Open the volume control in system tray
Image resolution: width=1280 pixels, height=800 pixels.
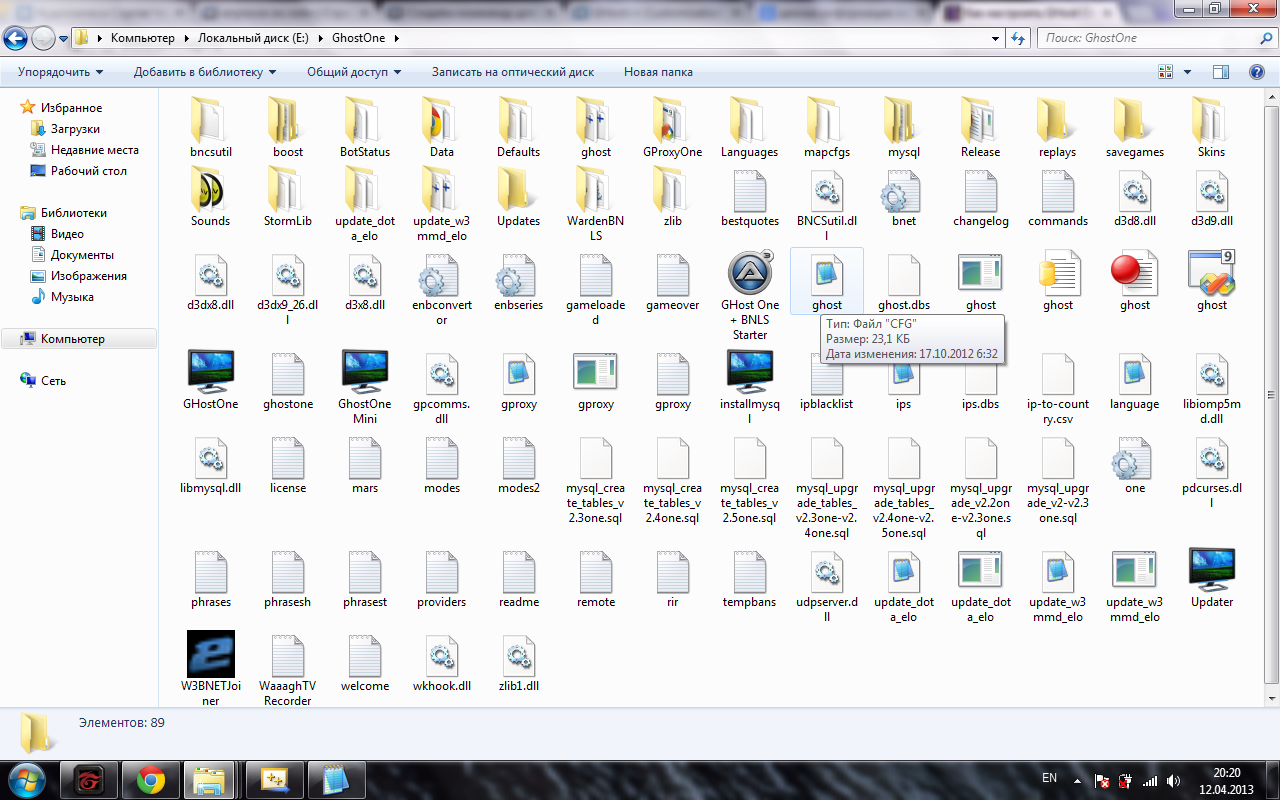[1172, 781]
